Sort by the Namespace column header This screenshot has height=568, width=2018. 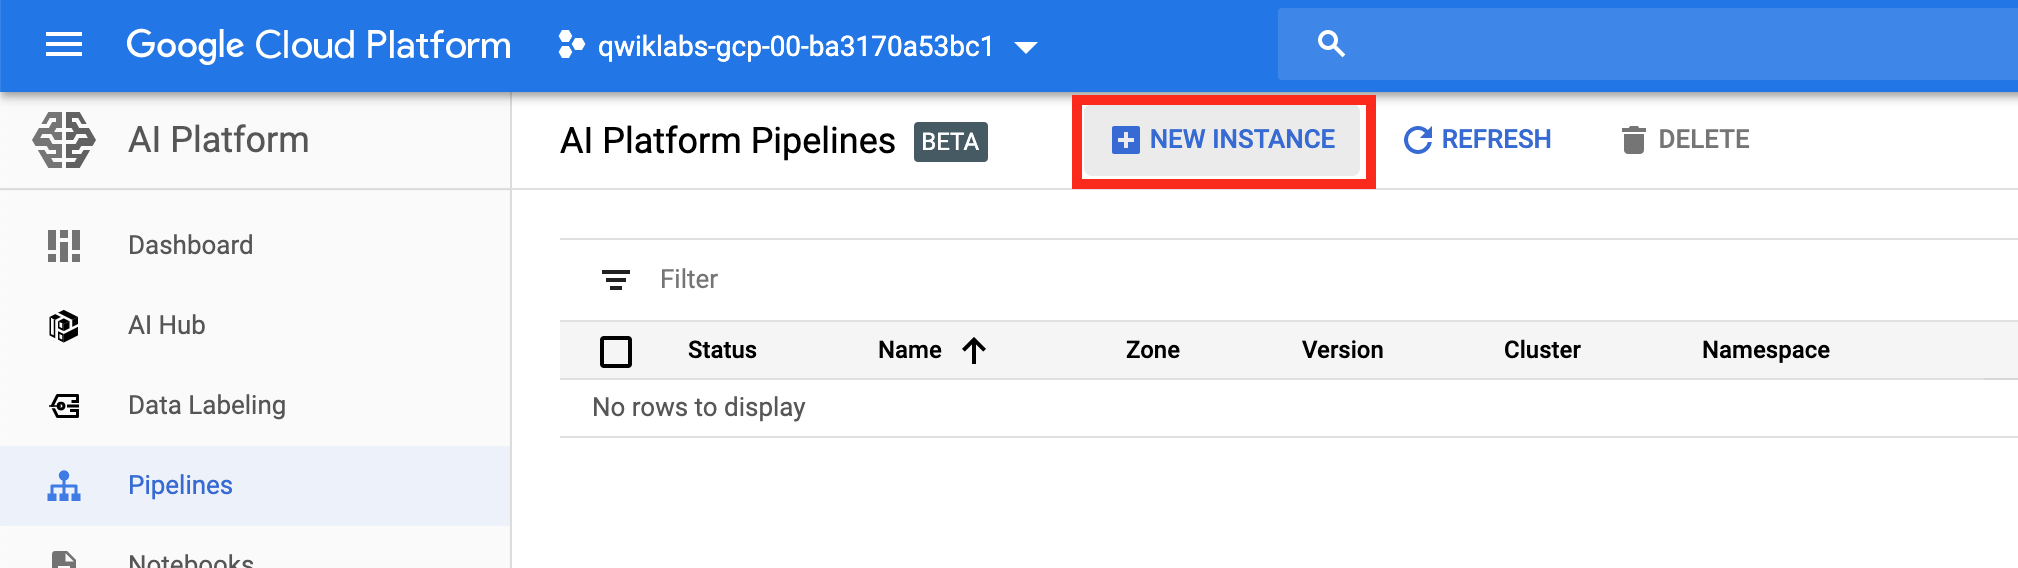point(1766,350)
